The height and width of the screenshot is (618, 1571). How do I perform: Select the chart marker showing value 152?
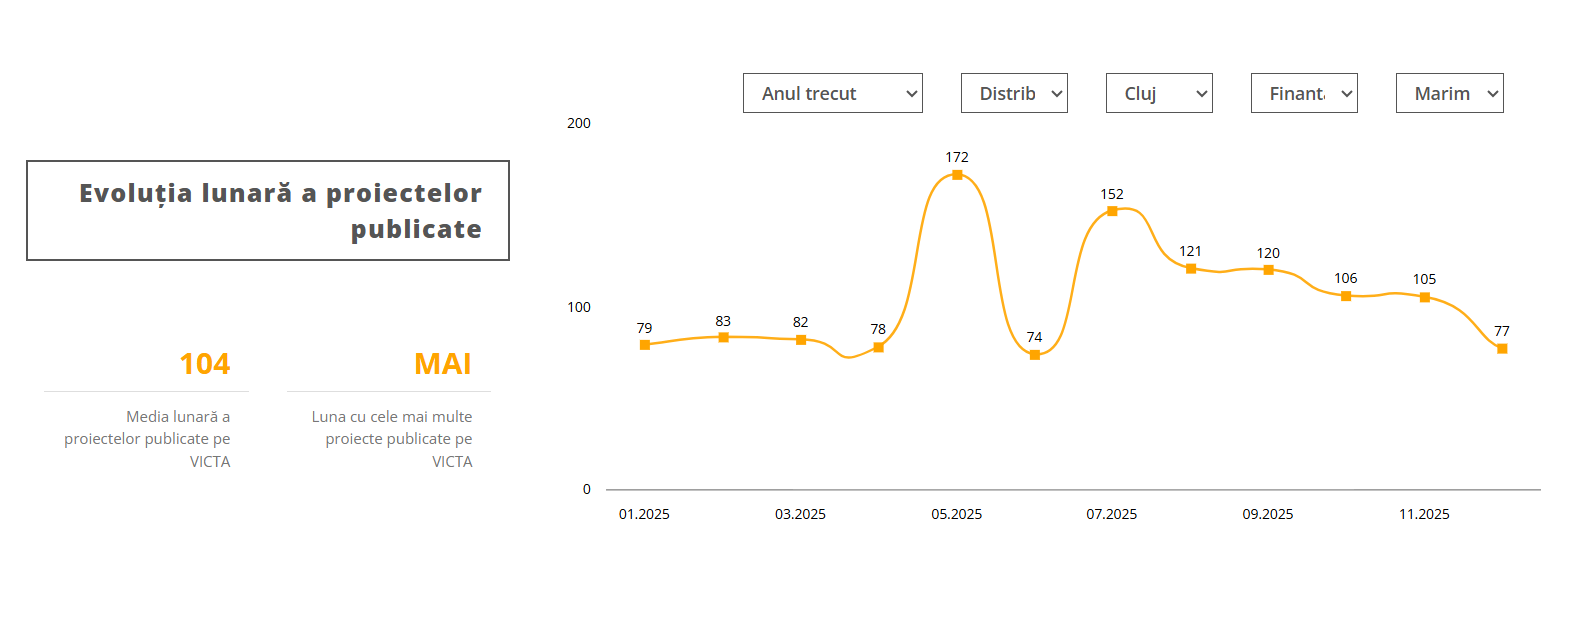coord(1112,211)
